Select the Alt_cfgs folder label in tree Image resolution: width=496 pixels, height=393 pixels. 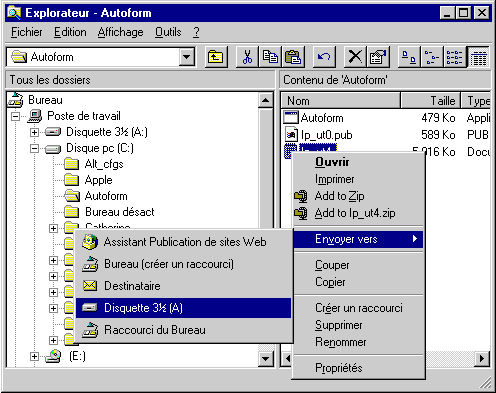(104, 164)
